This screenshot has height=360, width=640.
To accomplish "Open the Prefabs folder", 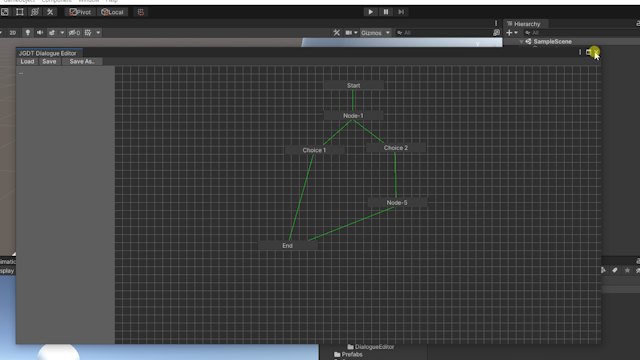I will pos(348,354).
